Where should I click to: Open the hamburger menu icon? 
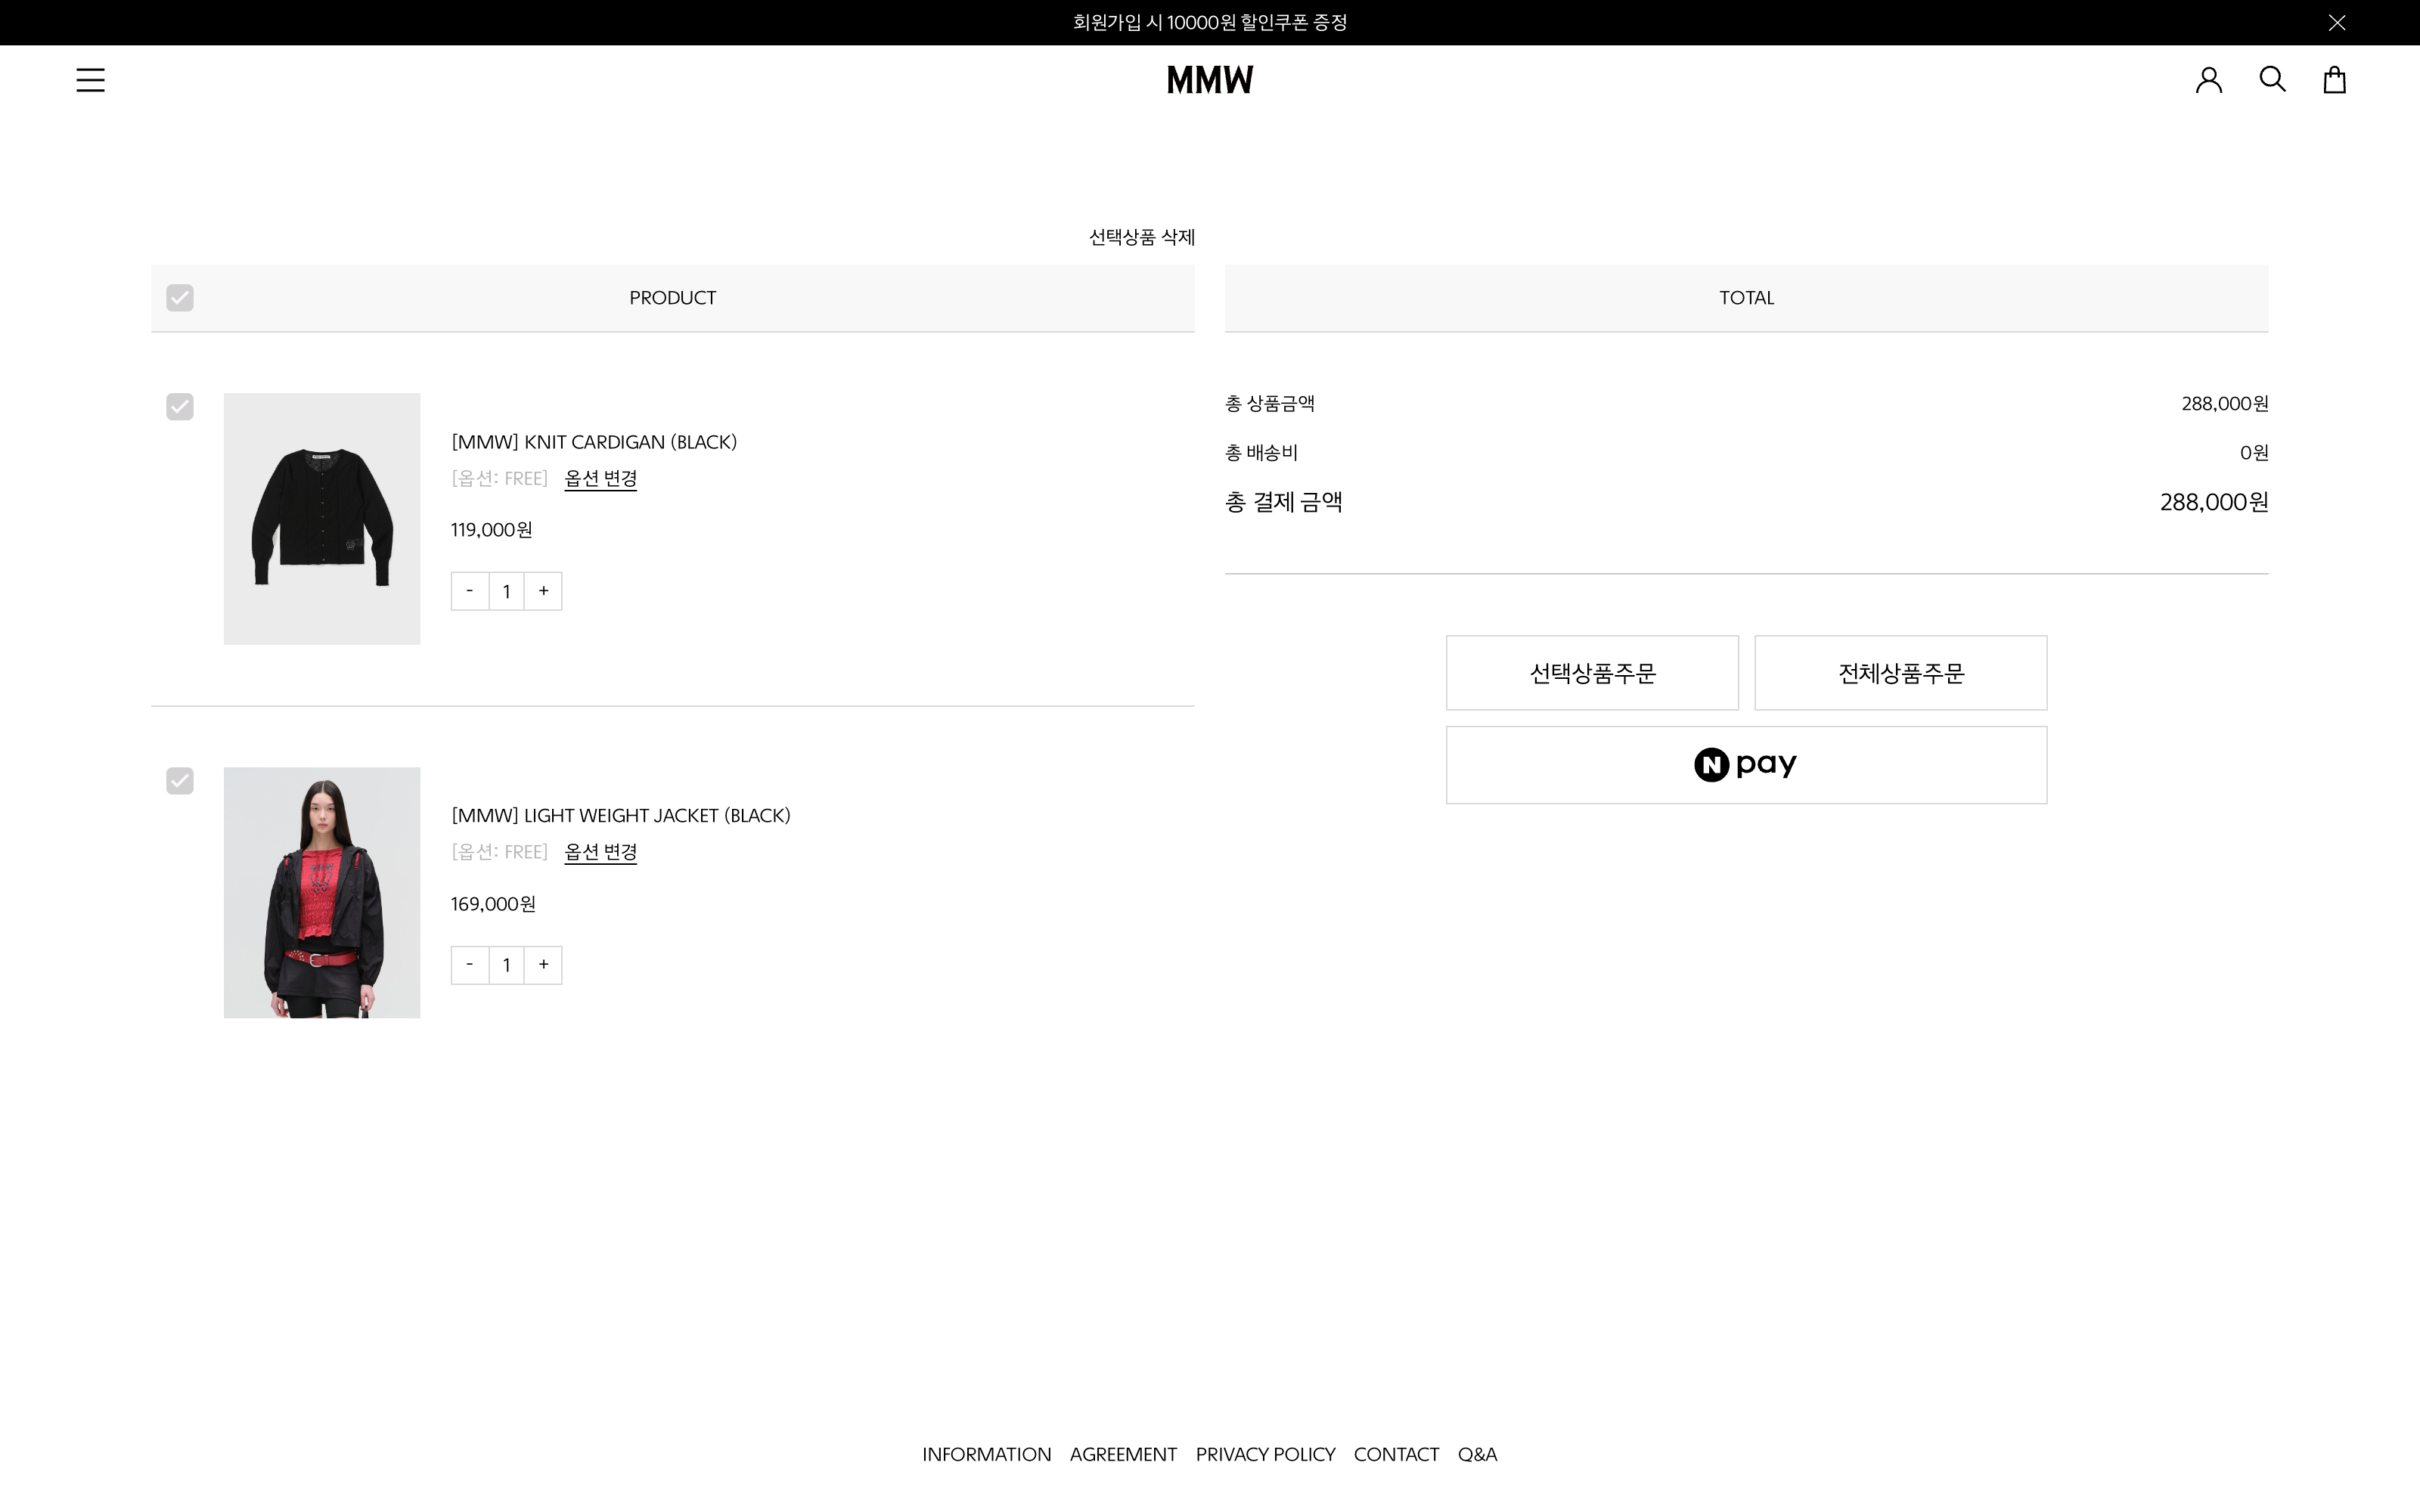90,80
